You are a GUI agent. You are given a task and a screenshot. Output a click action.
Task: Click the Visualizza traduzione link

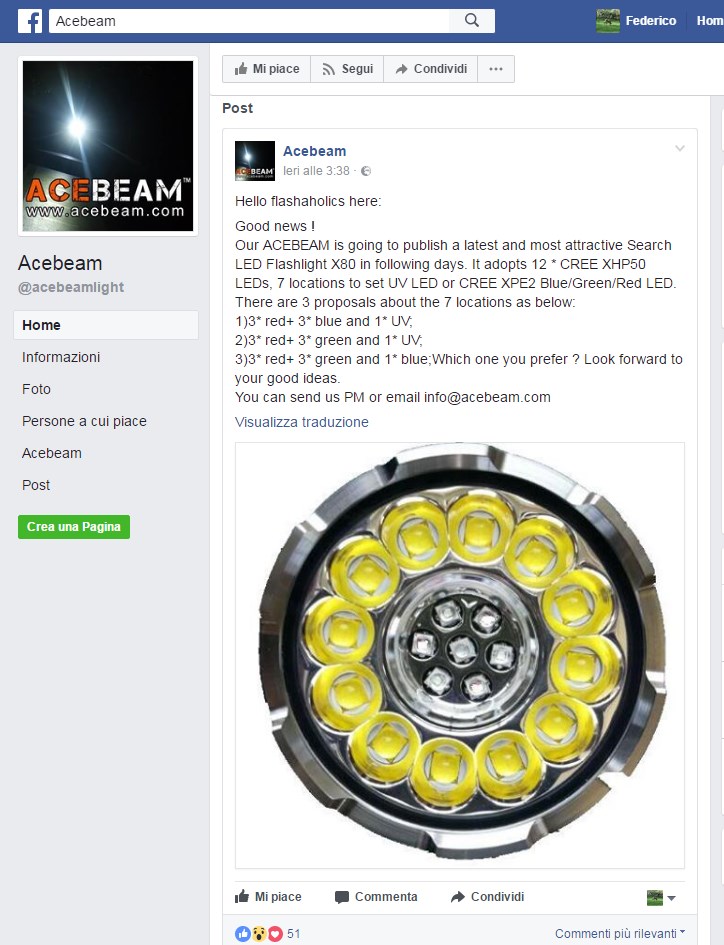(x=301, y=422)
